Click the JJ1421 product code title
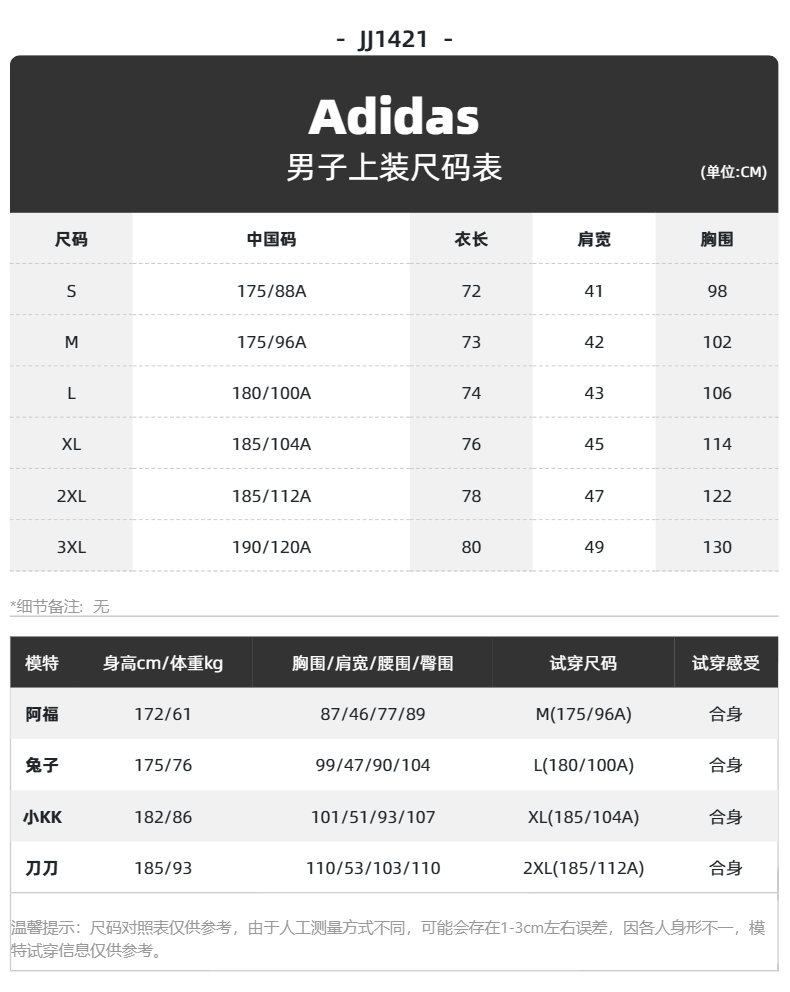This screenshot has height=992, width=790. [394, 39]
